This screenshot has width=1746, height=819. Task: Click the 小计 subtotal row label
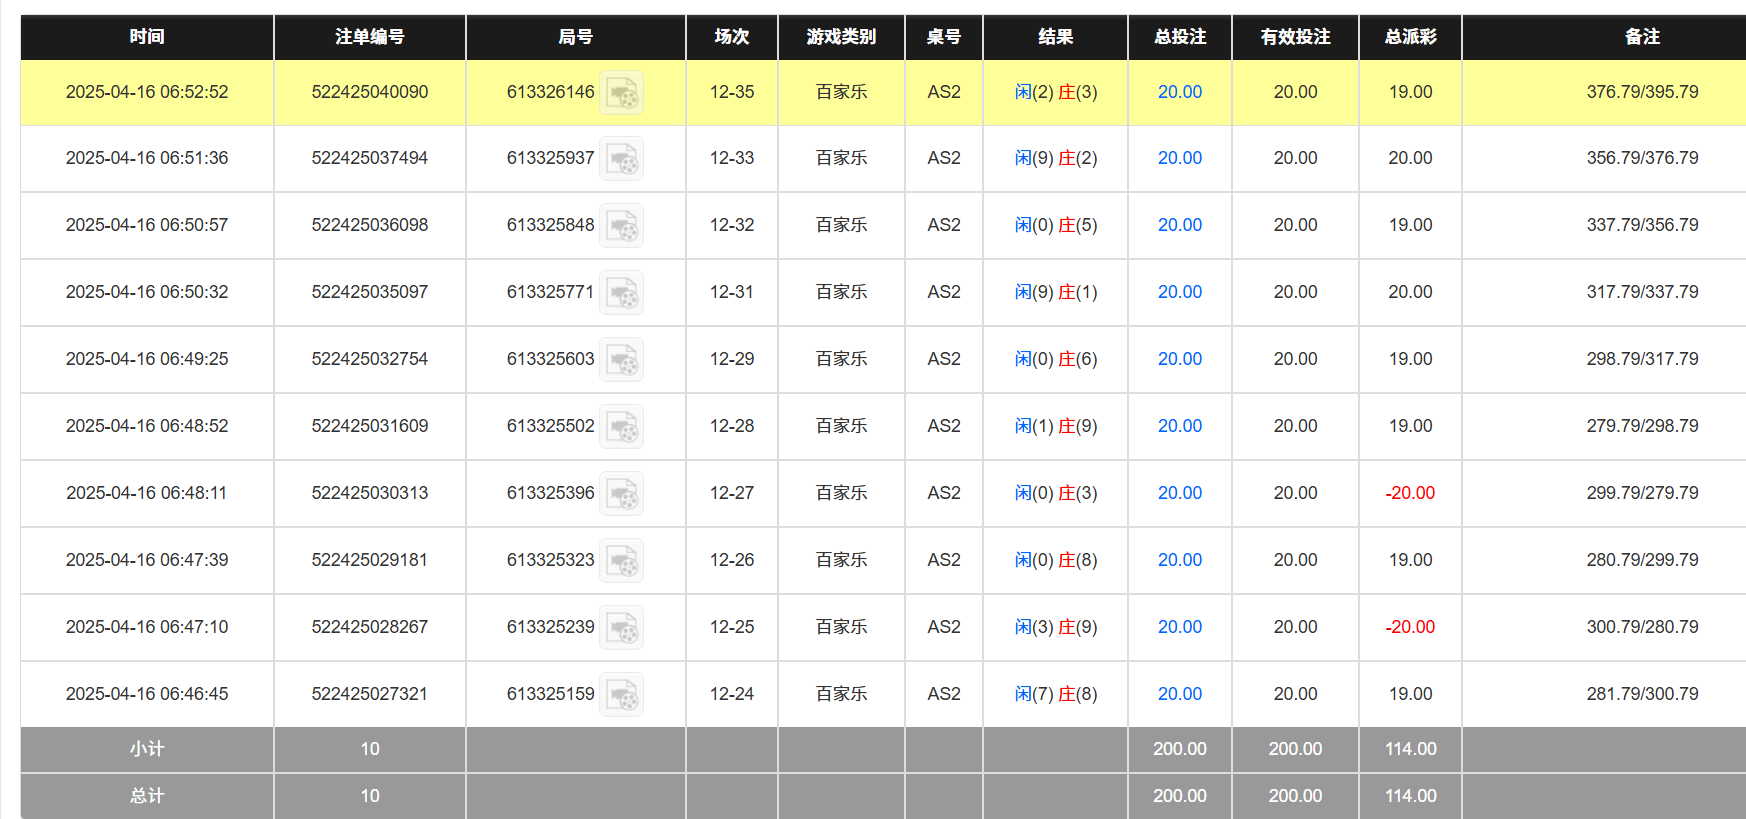click(147, 749)
